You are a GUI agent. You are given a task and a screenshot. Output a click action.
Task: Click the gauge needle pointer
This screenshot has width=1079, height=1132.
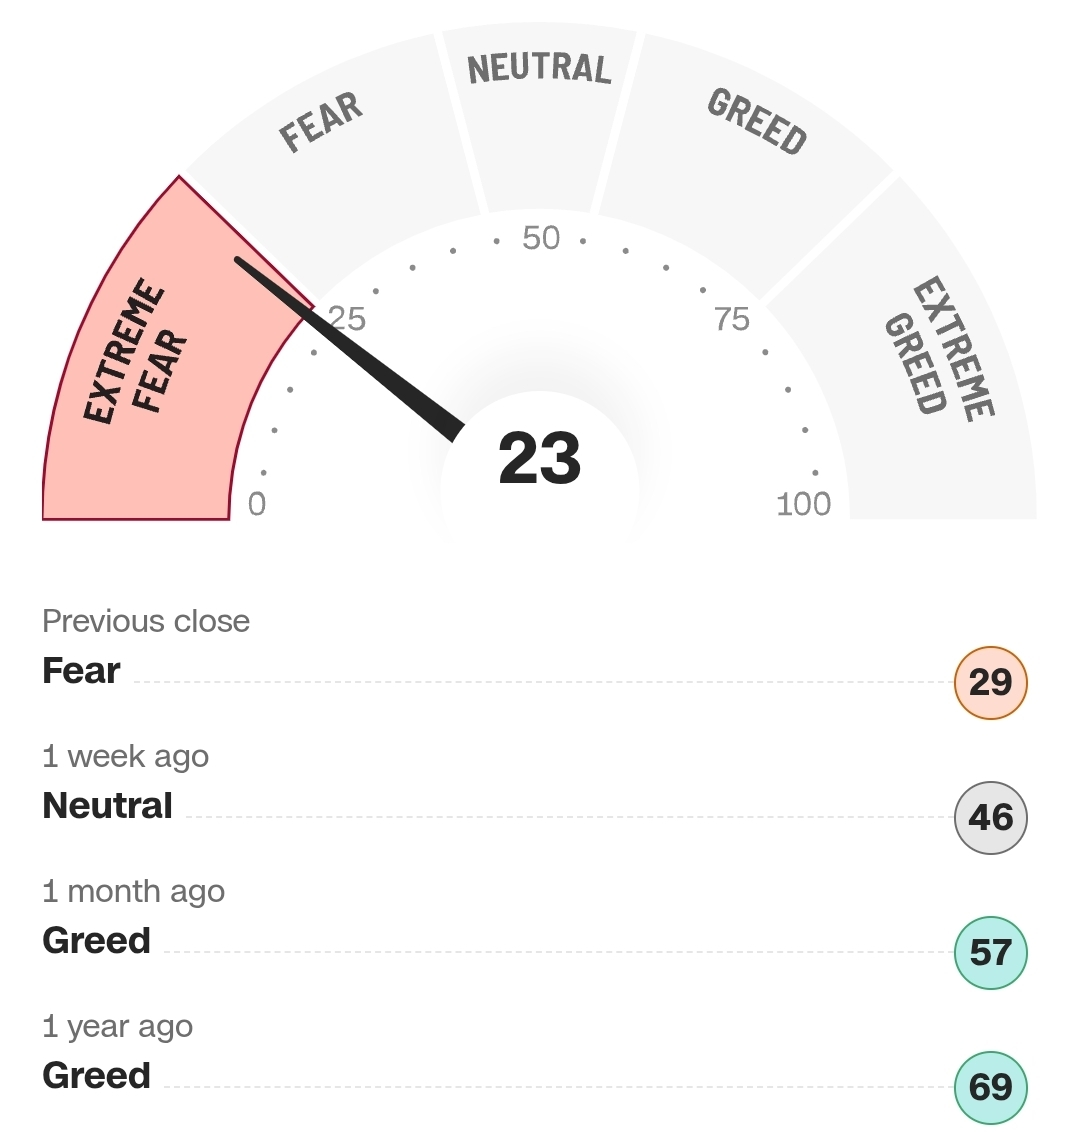pyautogui.click(x=350, y=345)
